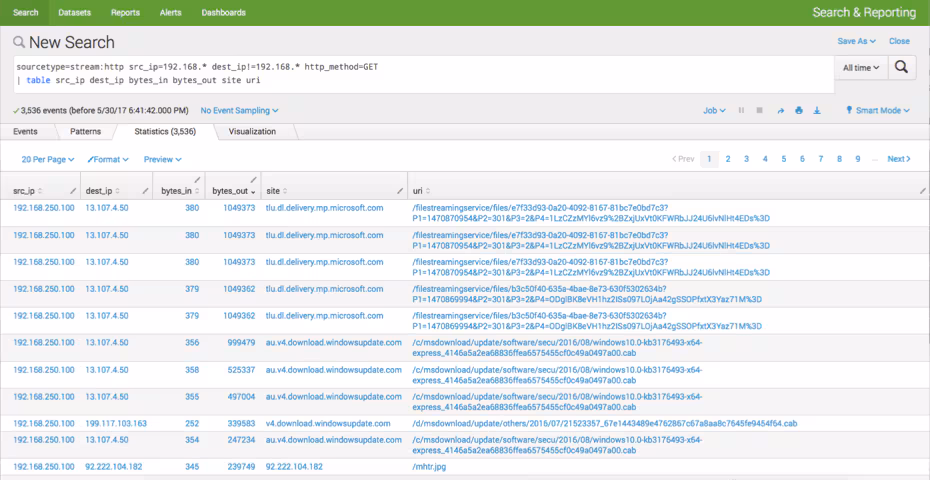The width and height of the screenshot is (930, 480).
Task: Go to Next results page
Action: (898, 159)
